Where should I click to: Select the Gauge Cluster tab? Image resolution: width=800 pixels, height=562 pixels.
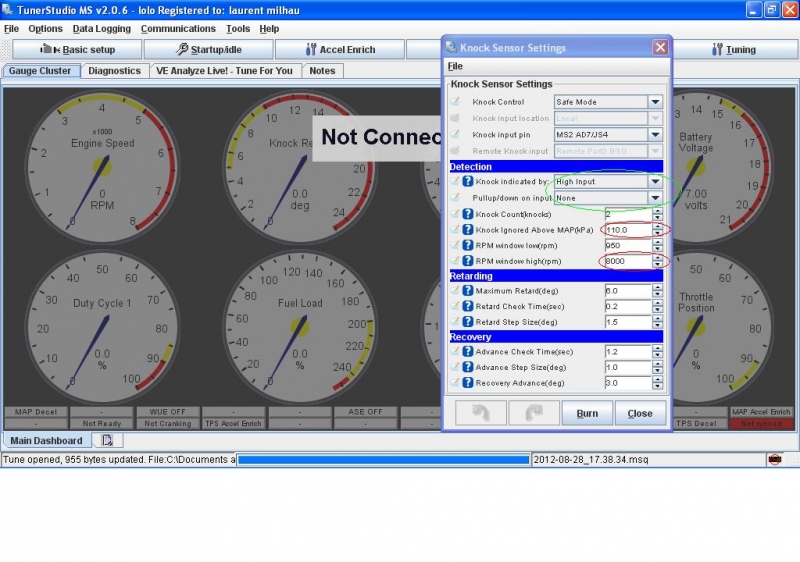click(40, 71)
